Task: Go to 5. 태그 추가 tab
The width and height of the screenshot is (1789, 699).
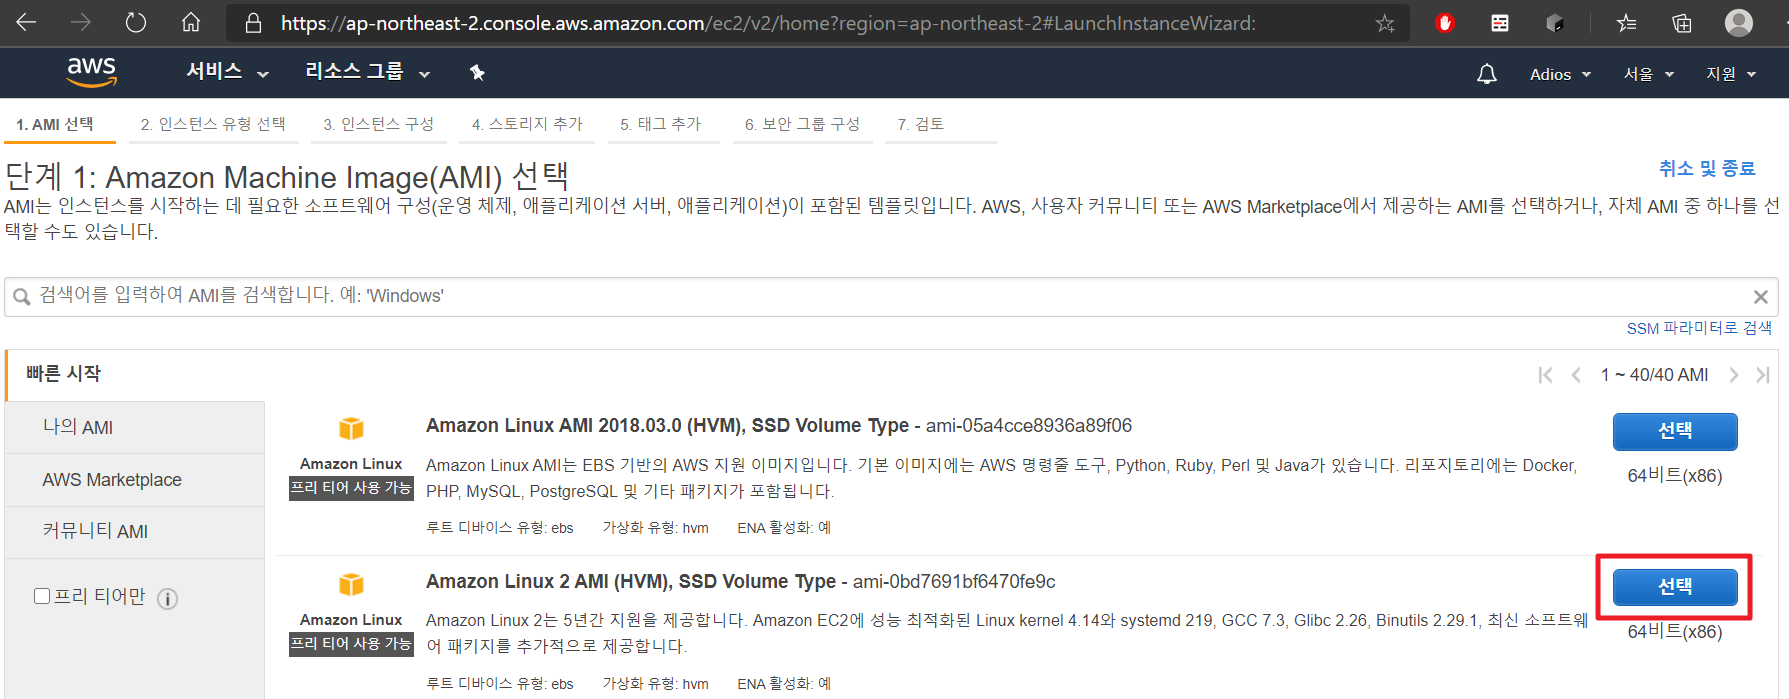Action: tap(661, 124)
